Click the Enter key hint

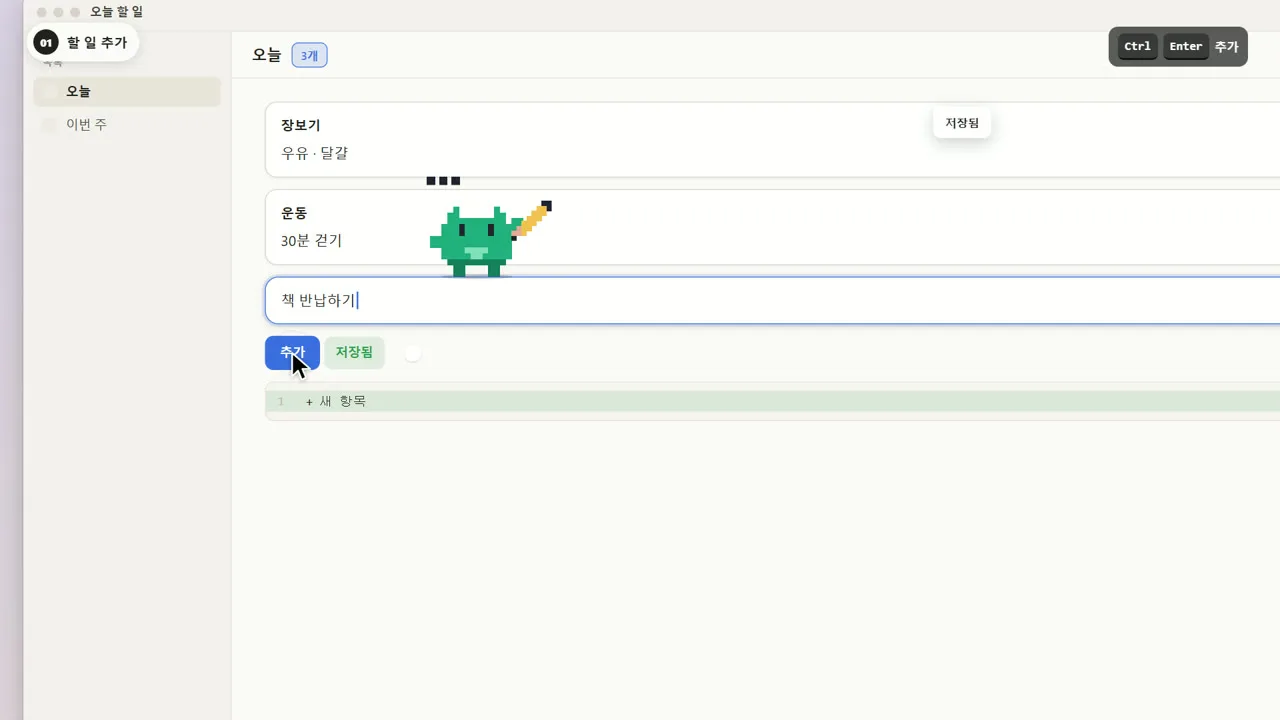(x=1186, y=46)
